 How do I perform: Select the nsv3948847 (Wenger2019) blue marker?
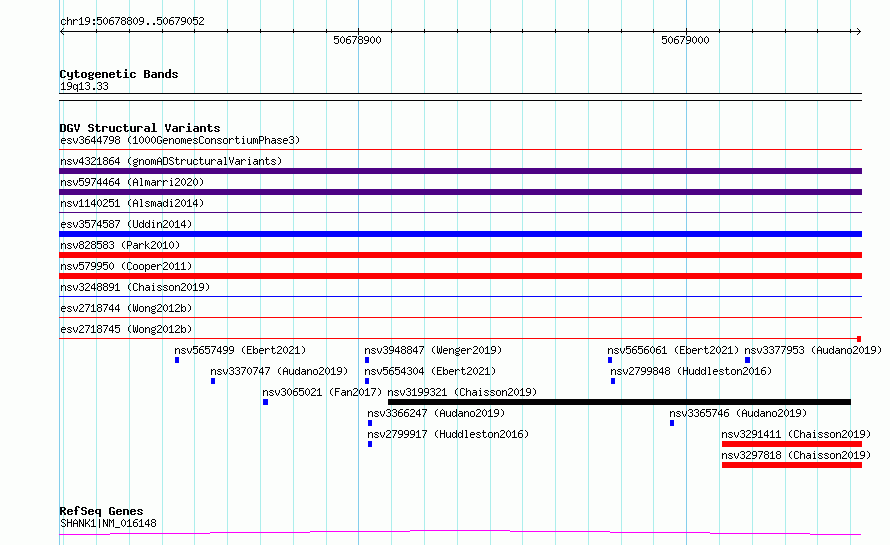point(367,360)
